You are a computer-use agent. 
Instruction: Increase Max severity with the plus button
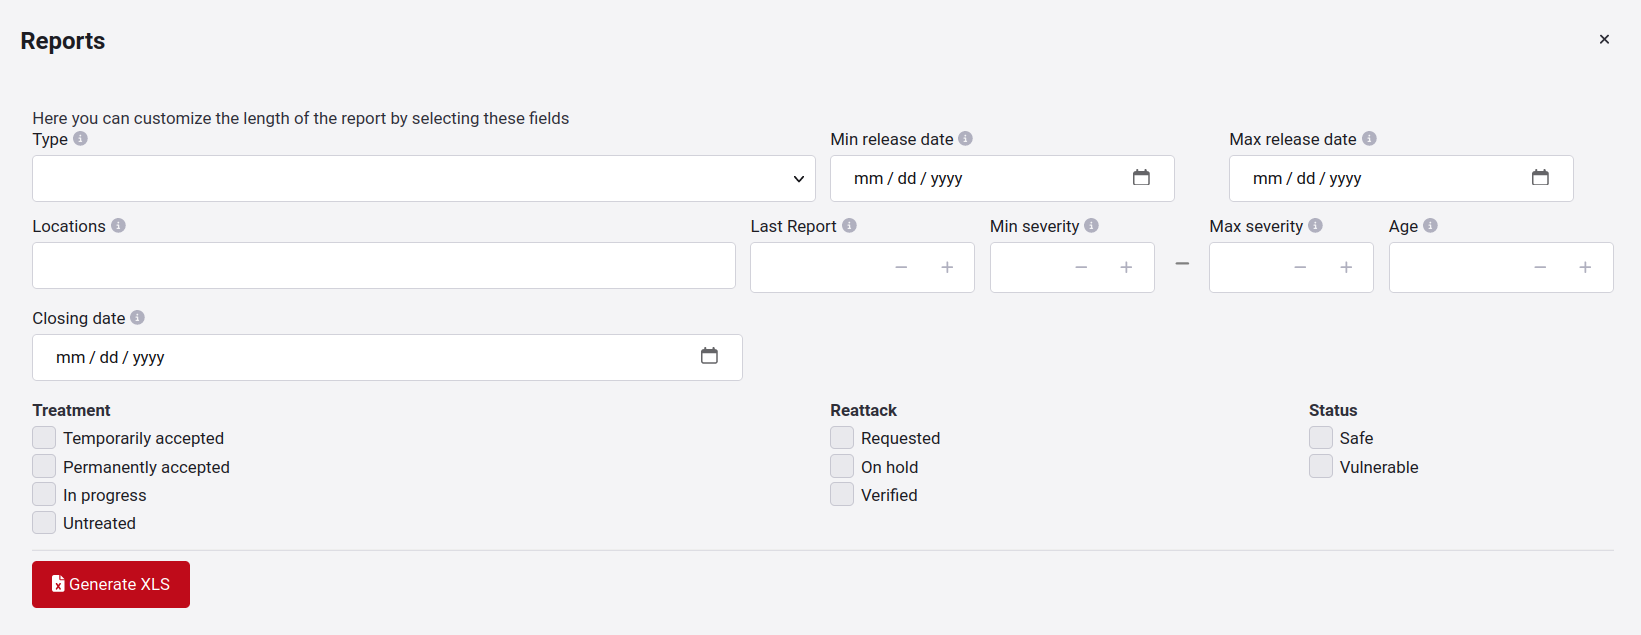(1346, 267)
